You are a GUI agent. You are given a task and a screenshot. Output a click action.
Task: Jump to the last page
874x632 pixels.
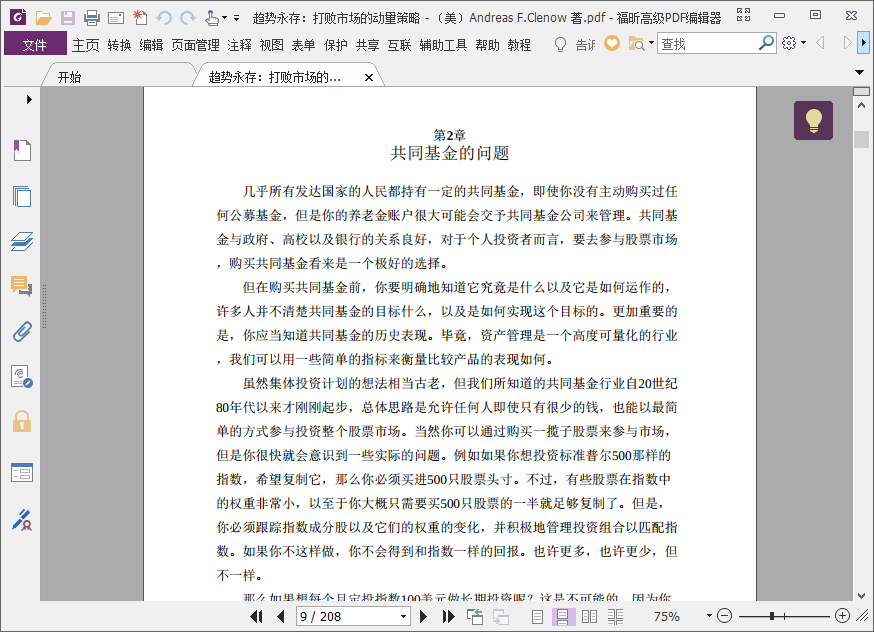point(448,616)
